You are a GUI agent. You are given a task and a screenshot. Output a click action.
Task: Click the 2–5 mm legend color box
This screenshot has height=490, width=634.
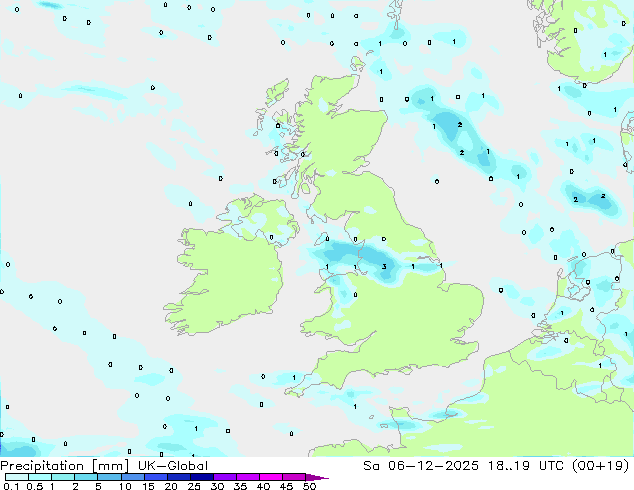[86, 477]
